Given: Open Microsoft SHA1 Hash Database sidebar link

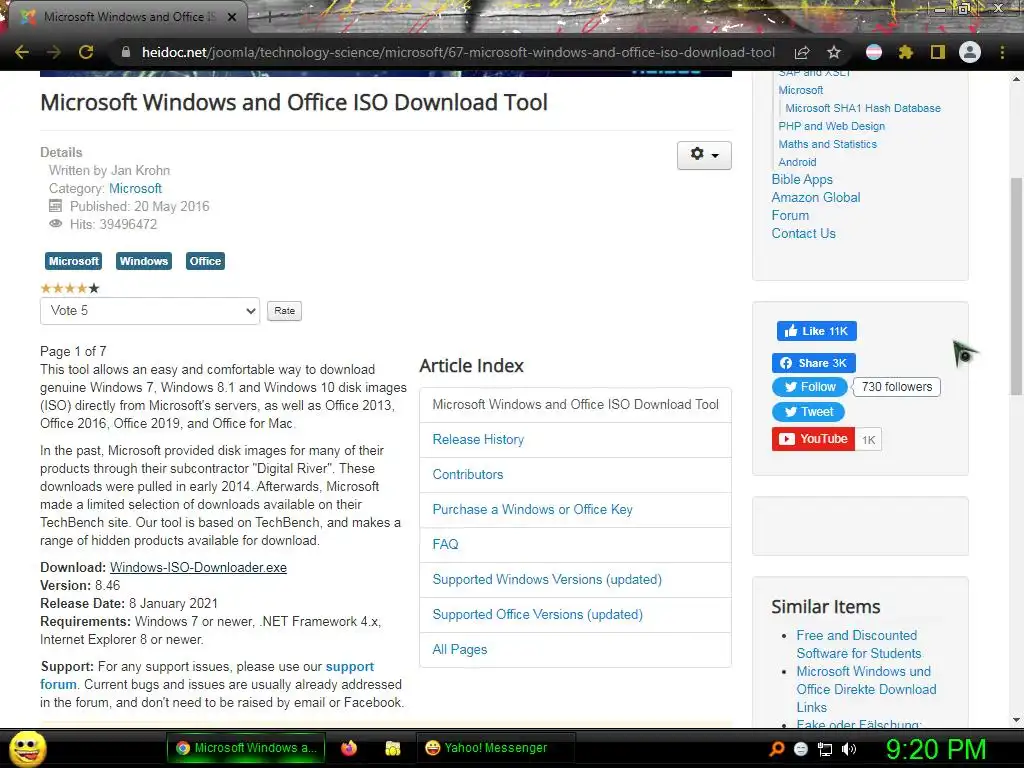Looking at the screenshot, I should (863, 108).
